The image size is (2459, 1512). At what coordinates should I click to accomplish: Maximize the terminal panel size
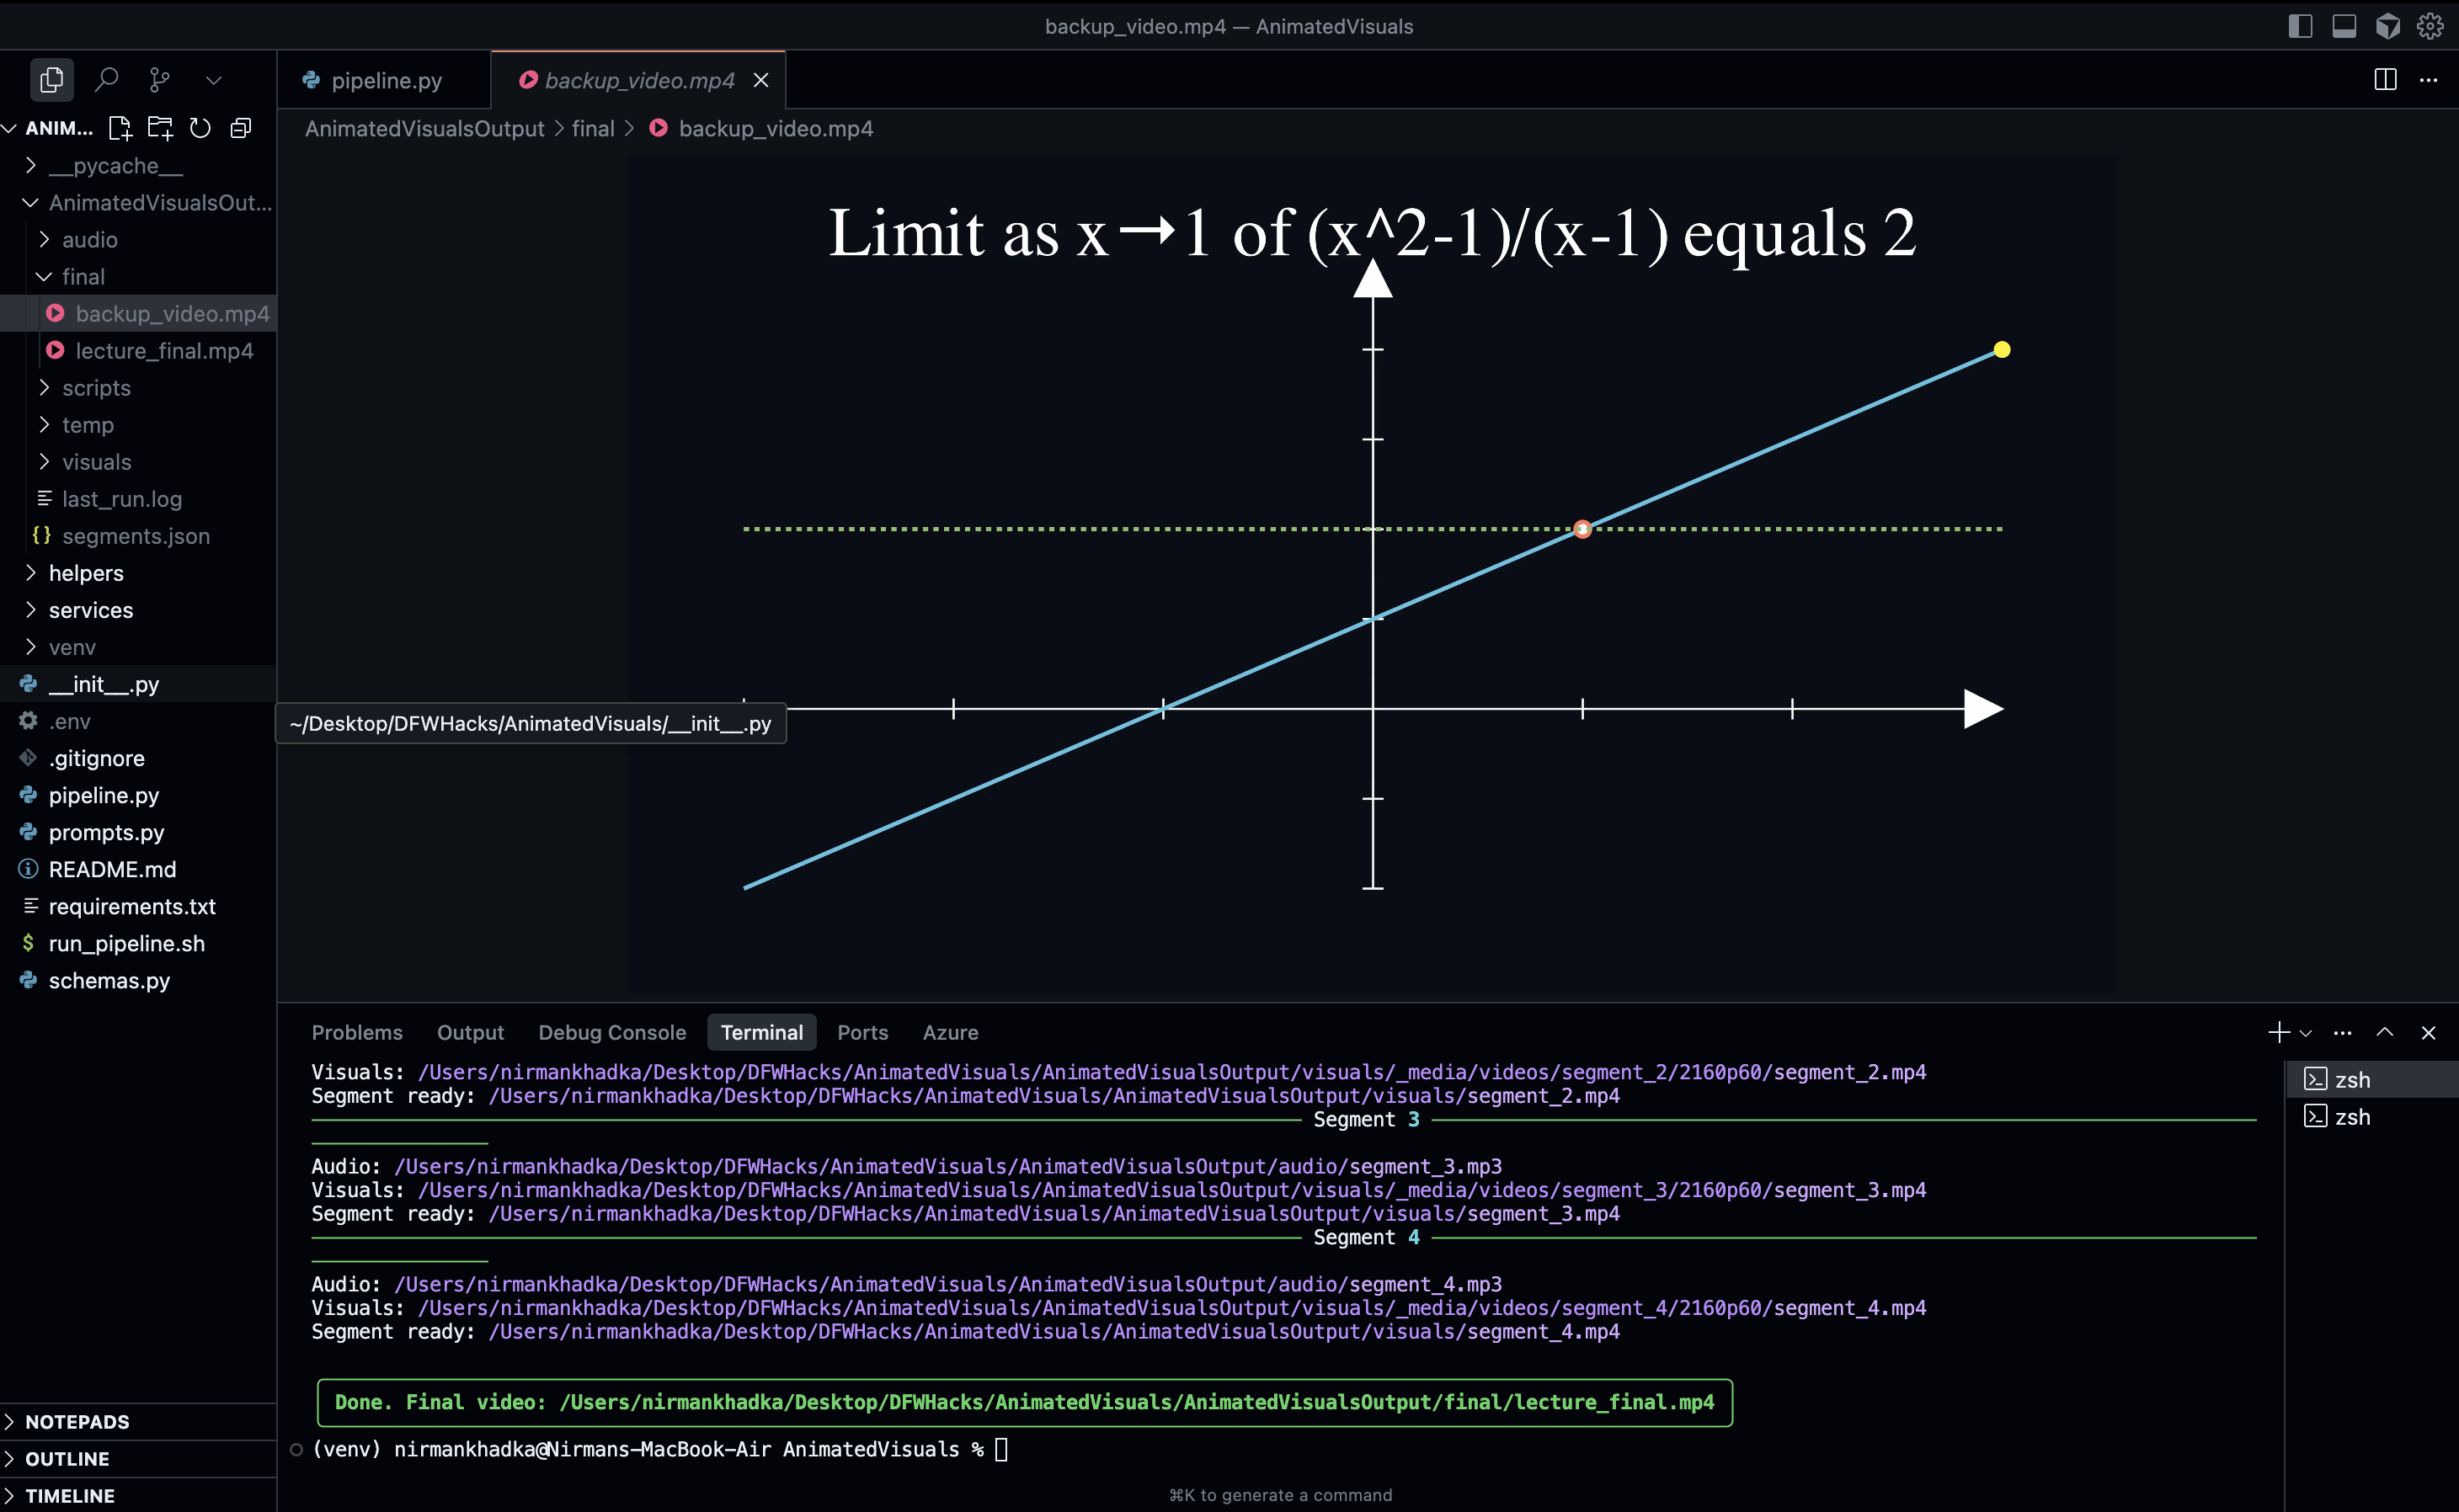(x=2384, y=1032)
